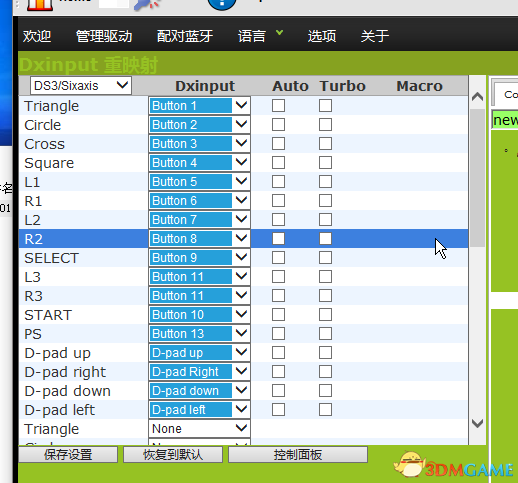This screenshot has width=518, height=483.
Task: Select the PS row label
Action: (x=33, y=334)
